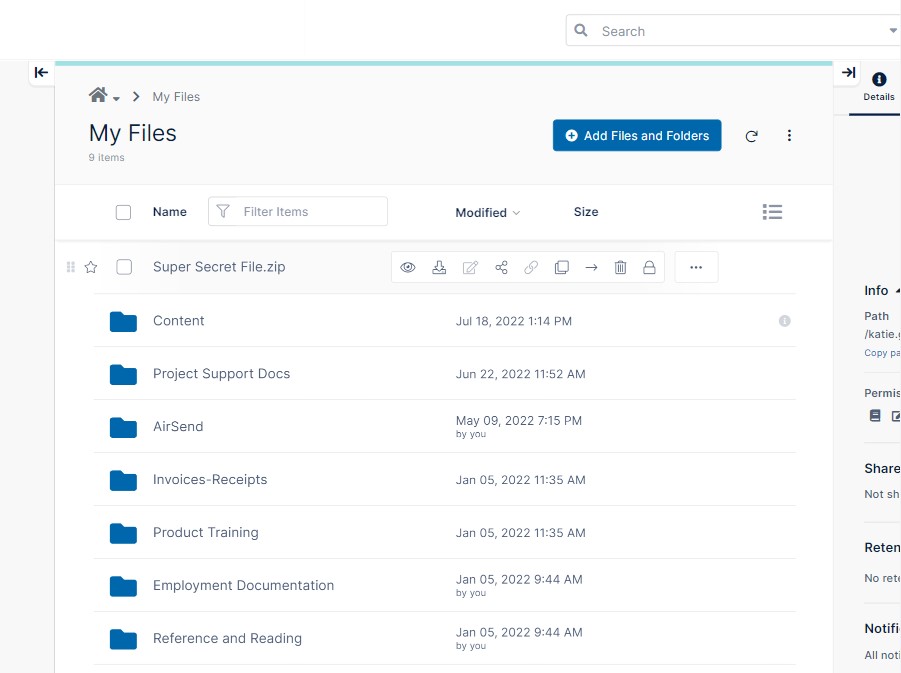Click the Jun 22, 2022 11:52 AM date
Image resolution: width=901 pixels, height=673 pixels.
point(521,374)
